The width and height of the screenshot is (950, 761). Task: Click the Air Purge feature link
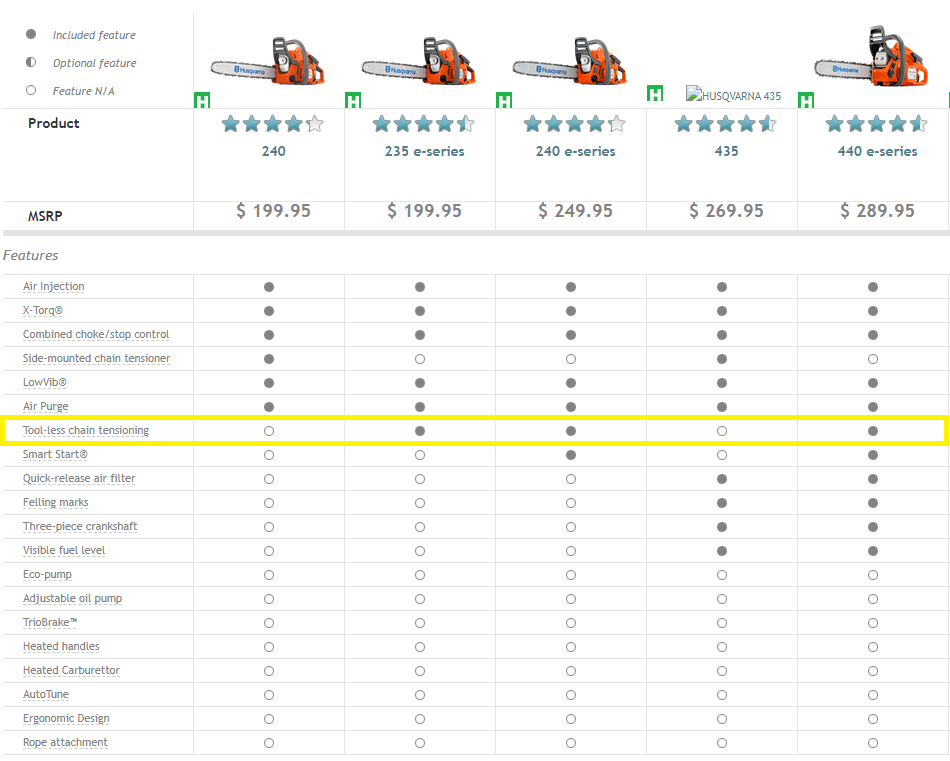click(45, 407)
